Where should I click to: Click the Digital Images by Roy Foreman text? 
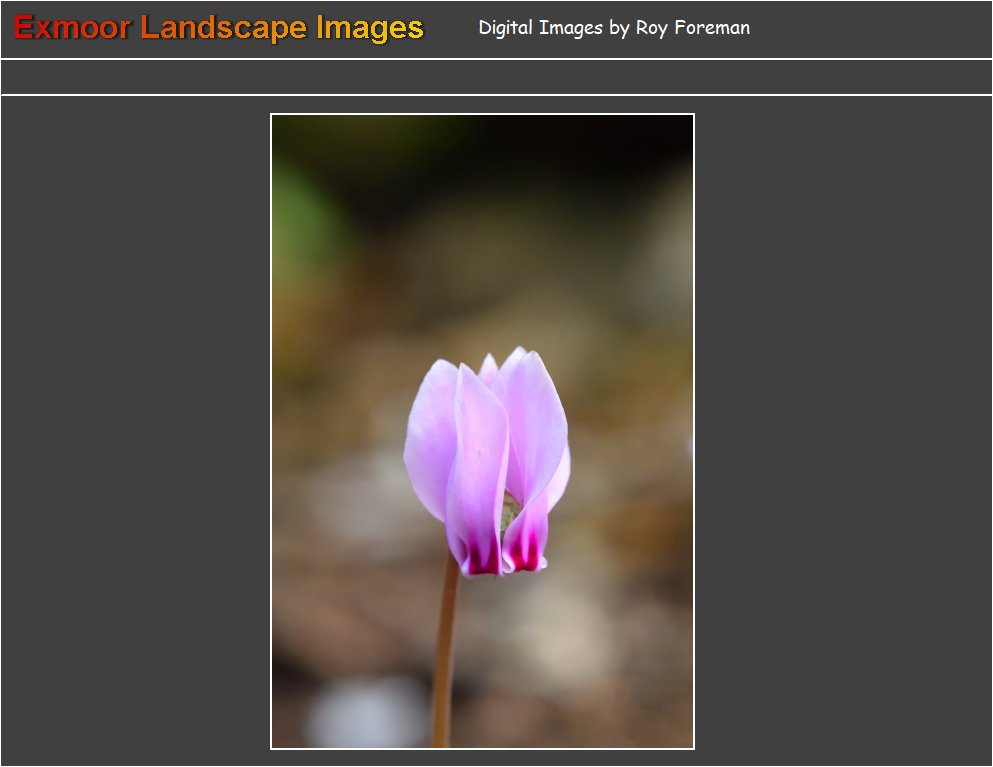tap(614, 28)
